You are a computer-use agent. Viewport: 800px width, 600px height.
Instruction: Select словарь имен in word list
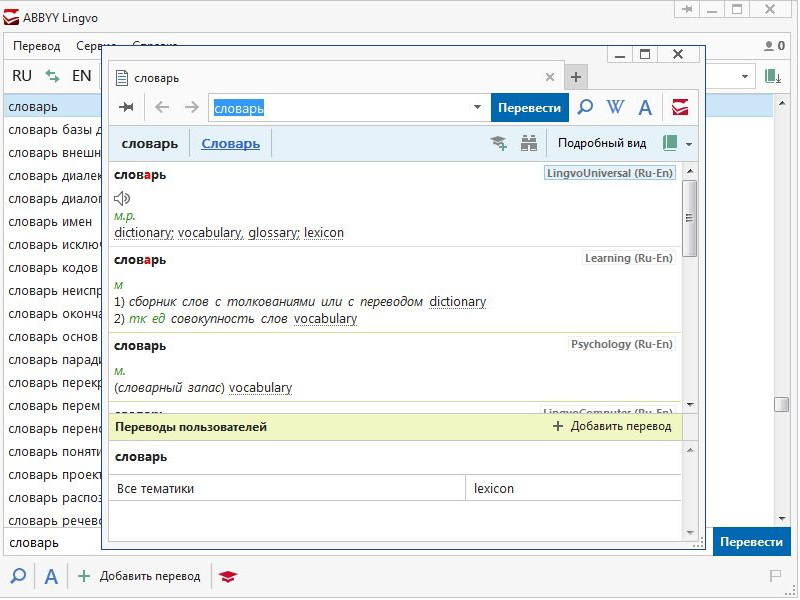[x=50, y=222]
